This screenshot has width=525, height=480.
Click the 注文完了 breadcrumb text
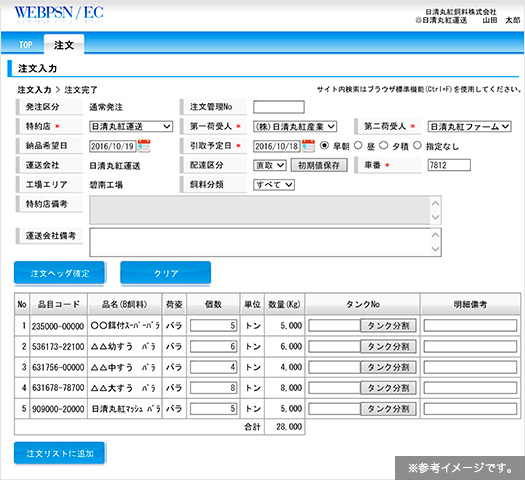click(x=81, y=90)
